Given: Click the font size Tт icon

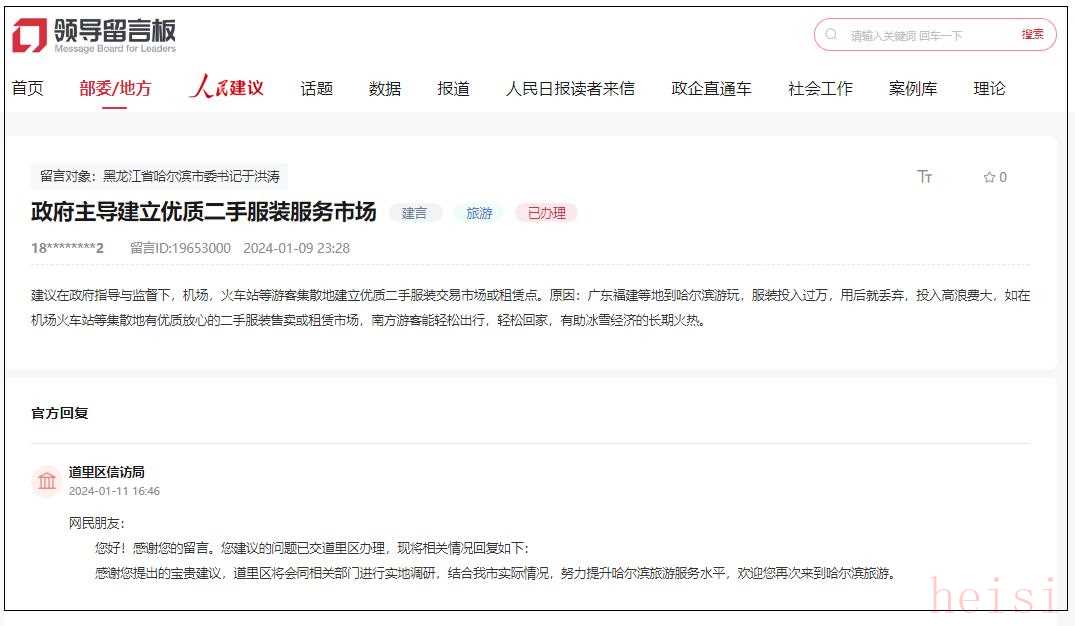Looking at the screenshot, I should click(x=924, y=177).
